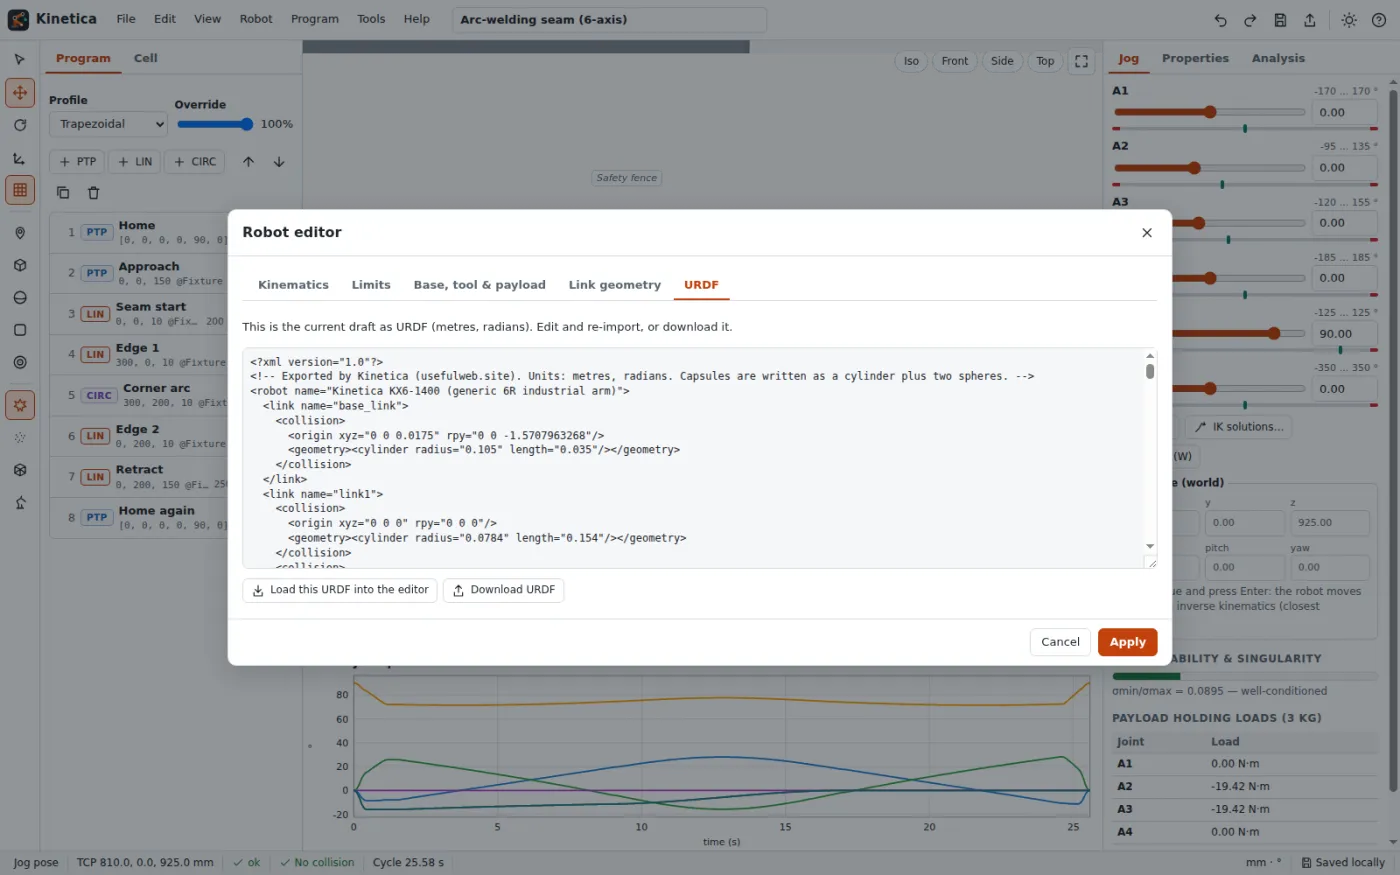
Task: Add a CIRC motion step
Action: 195,161
